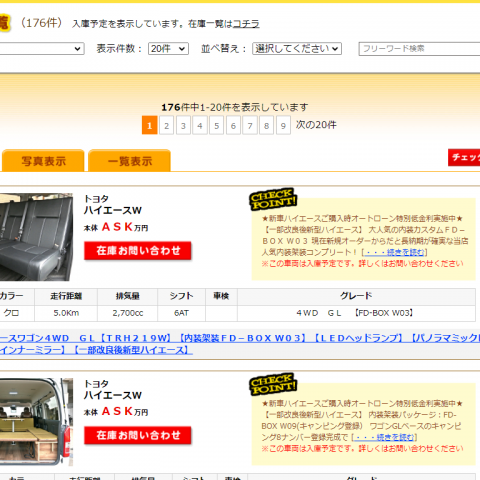
Task: Go to page 2 of results
Action: [x=166, y=125]
